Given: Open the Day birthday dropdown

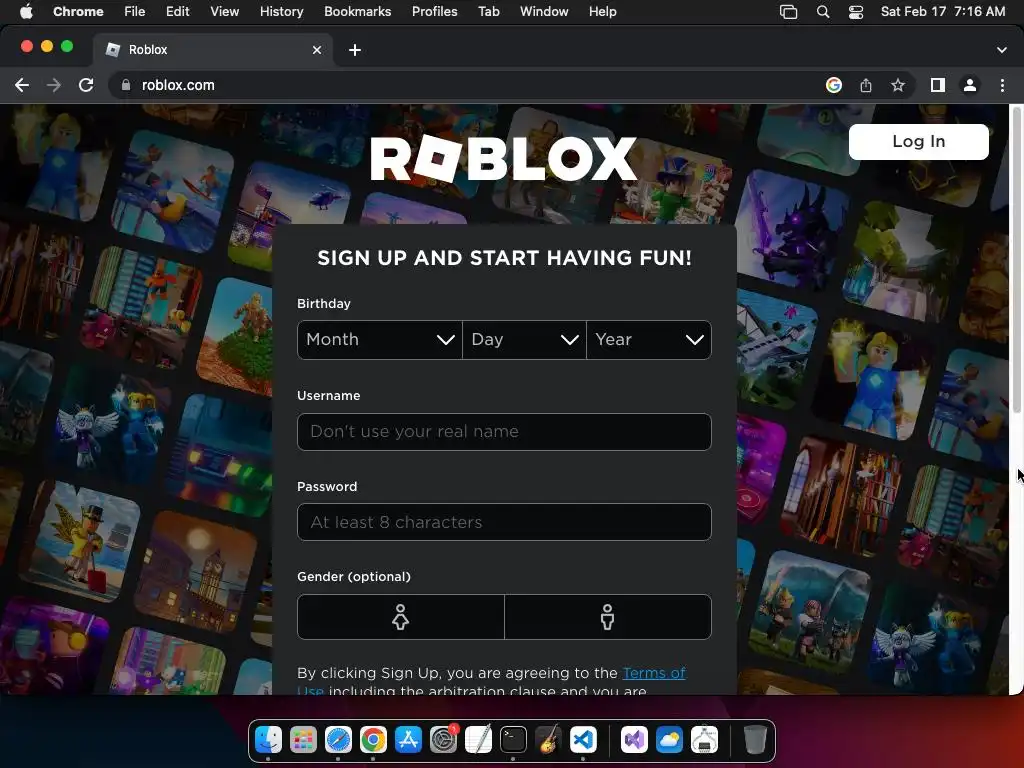Looking at the screenshot, I should 524,340.
